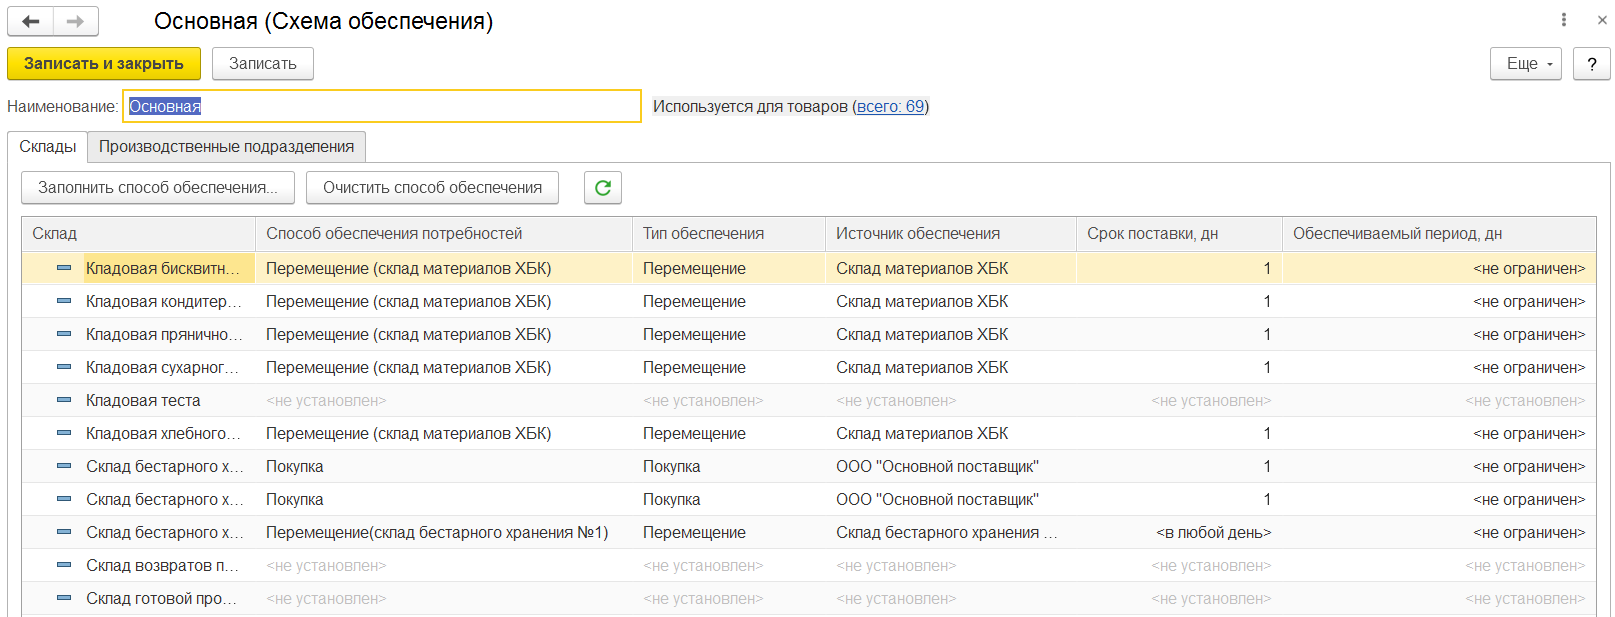The height and width of the screenshot is (617, 1615).
Task: Switch to Производственные подразделения tab
Action: (x=226, y=147)
